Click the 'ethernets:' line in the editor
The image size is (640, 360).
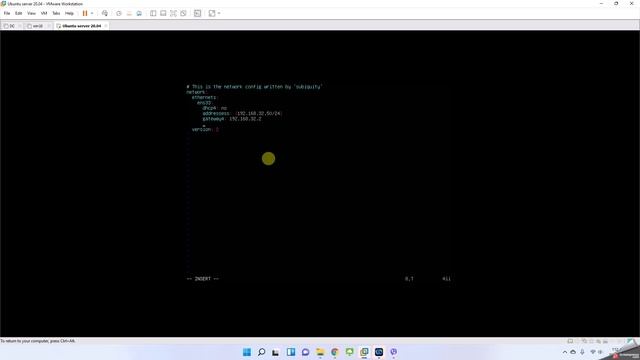[x=204, y=98]
